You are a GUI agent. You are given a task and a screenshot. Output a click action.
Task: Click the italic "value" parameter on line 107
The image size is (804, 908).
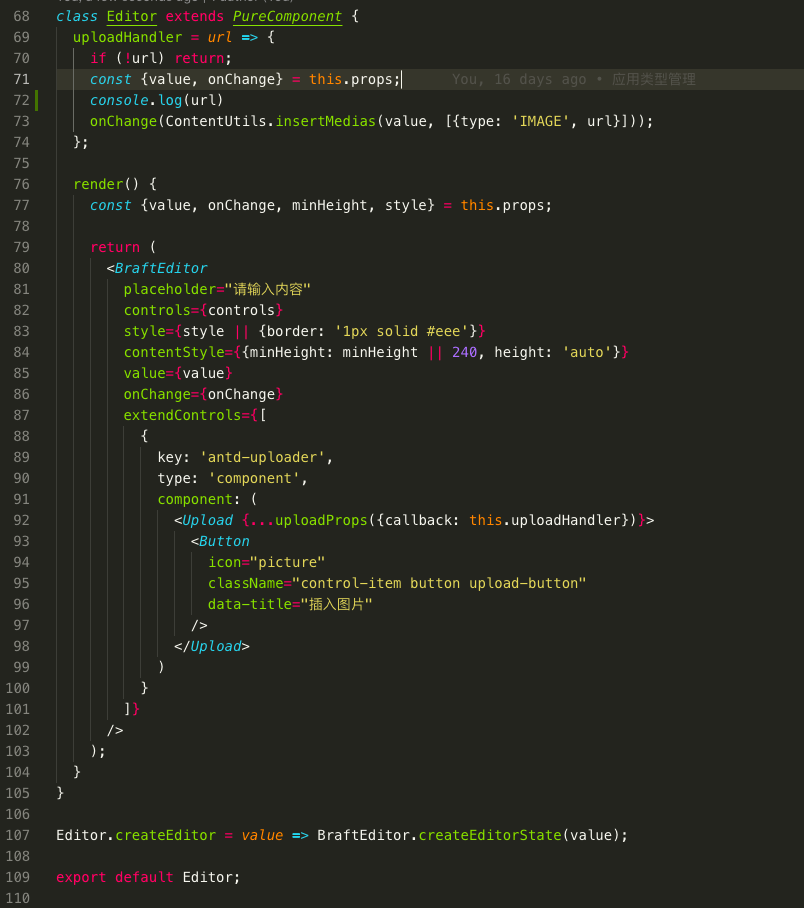(x=262, y=835)
